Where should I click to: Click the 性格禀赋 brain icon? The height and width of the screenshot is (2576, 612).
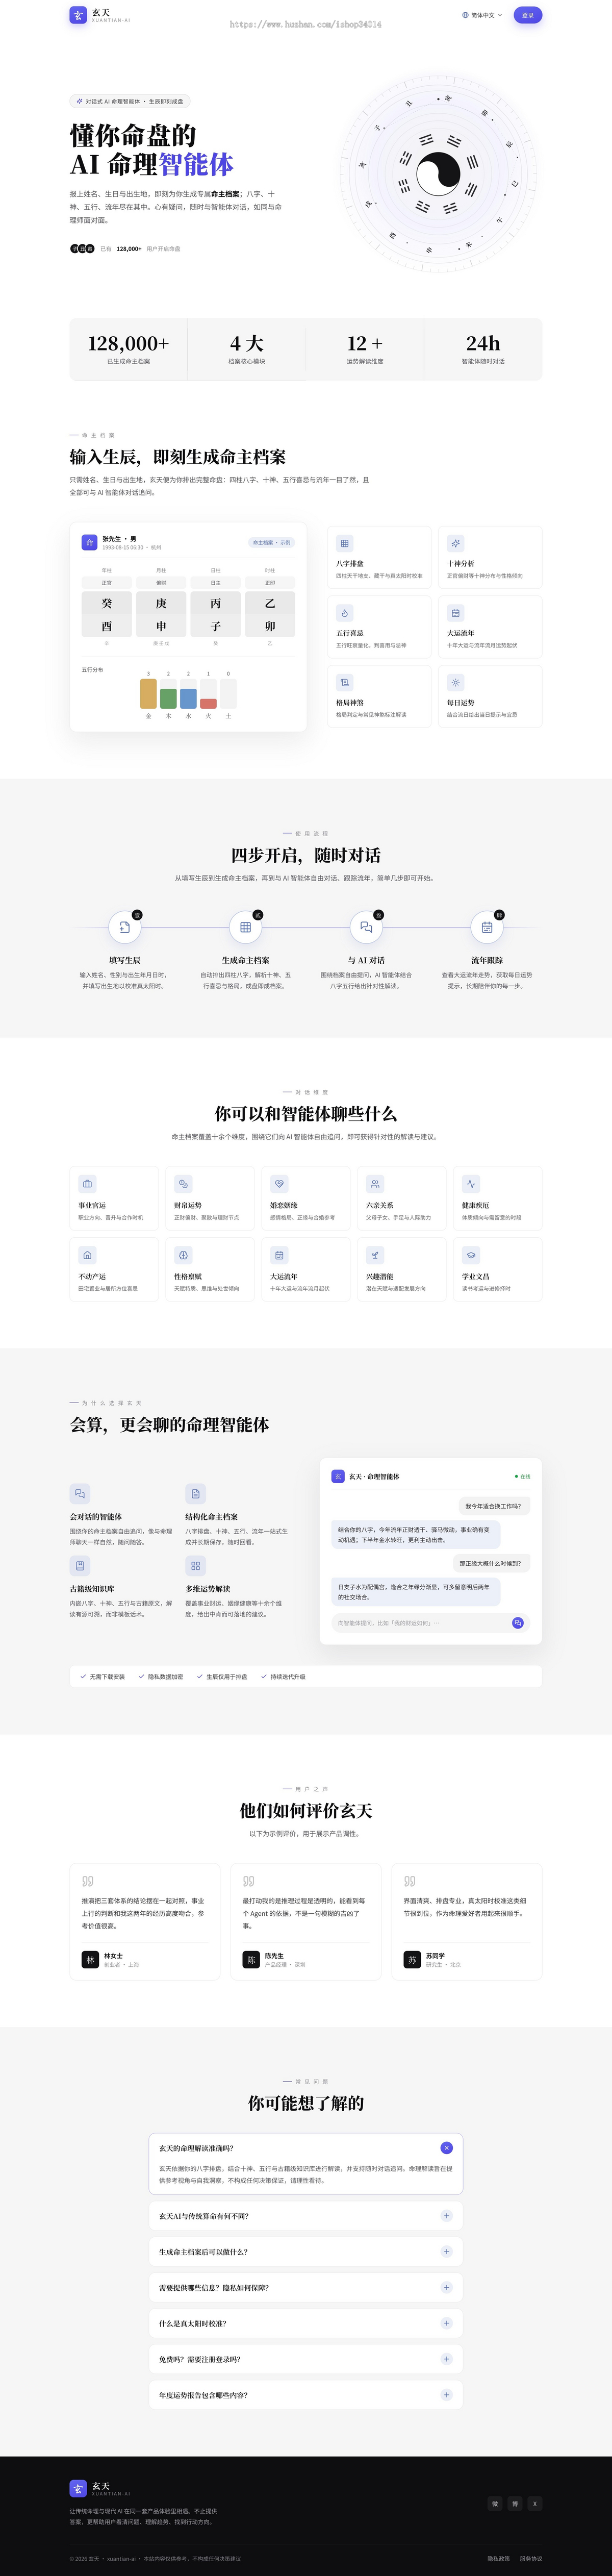(183, 1255)
